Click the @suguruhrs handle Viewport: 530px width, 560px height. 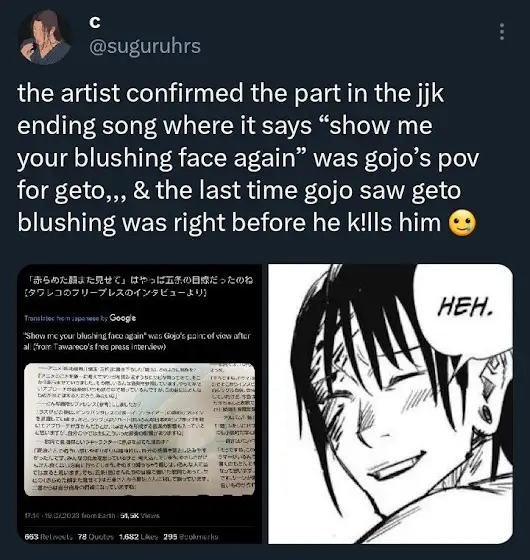click(145, 46)
